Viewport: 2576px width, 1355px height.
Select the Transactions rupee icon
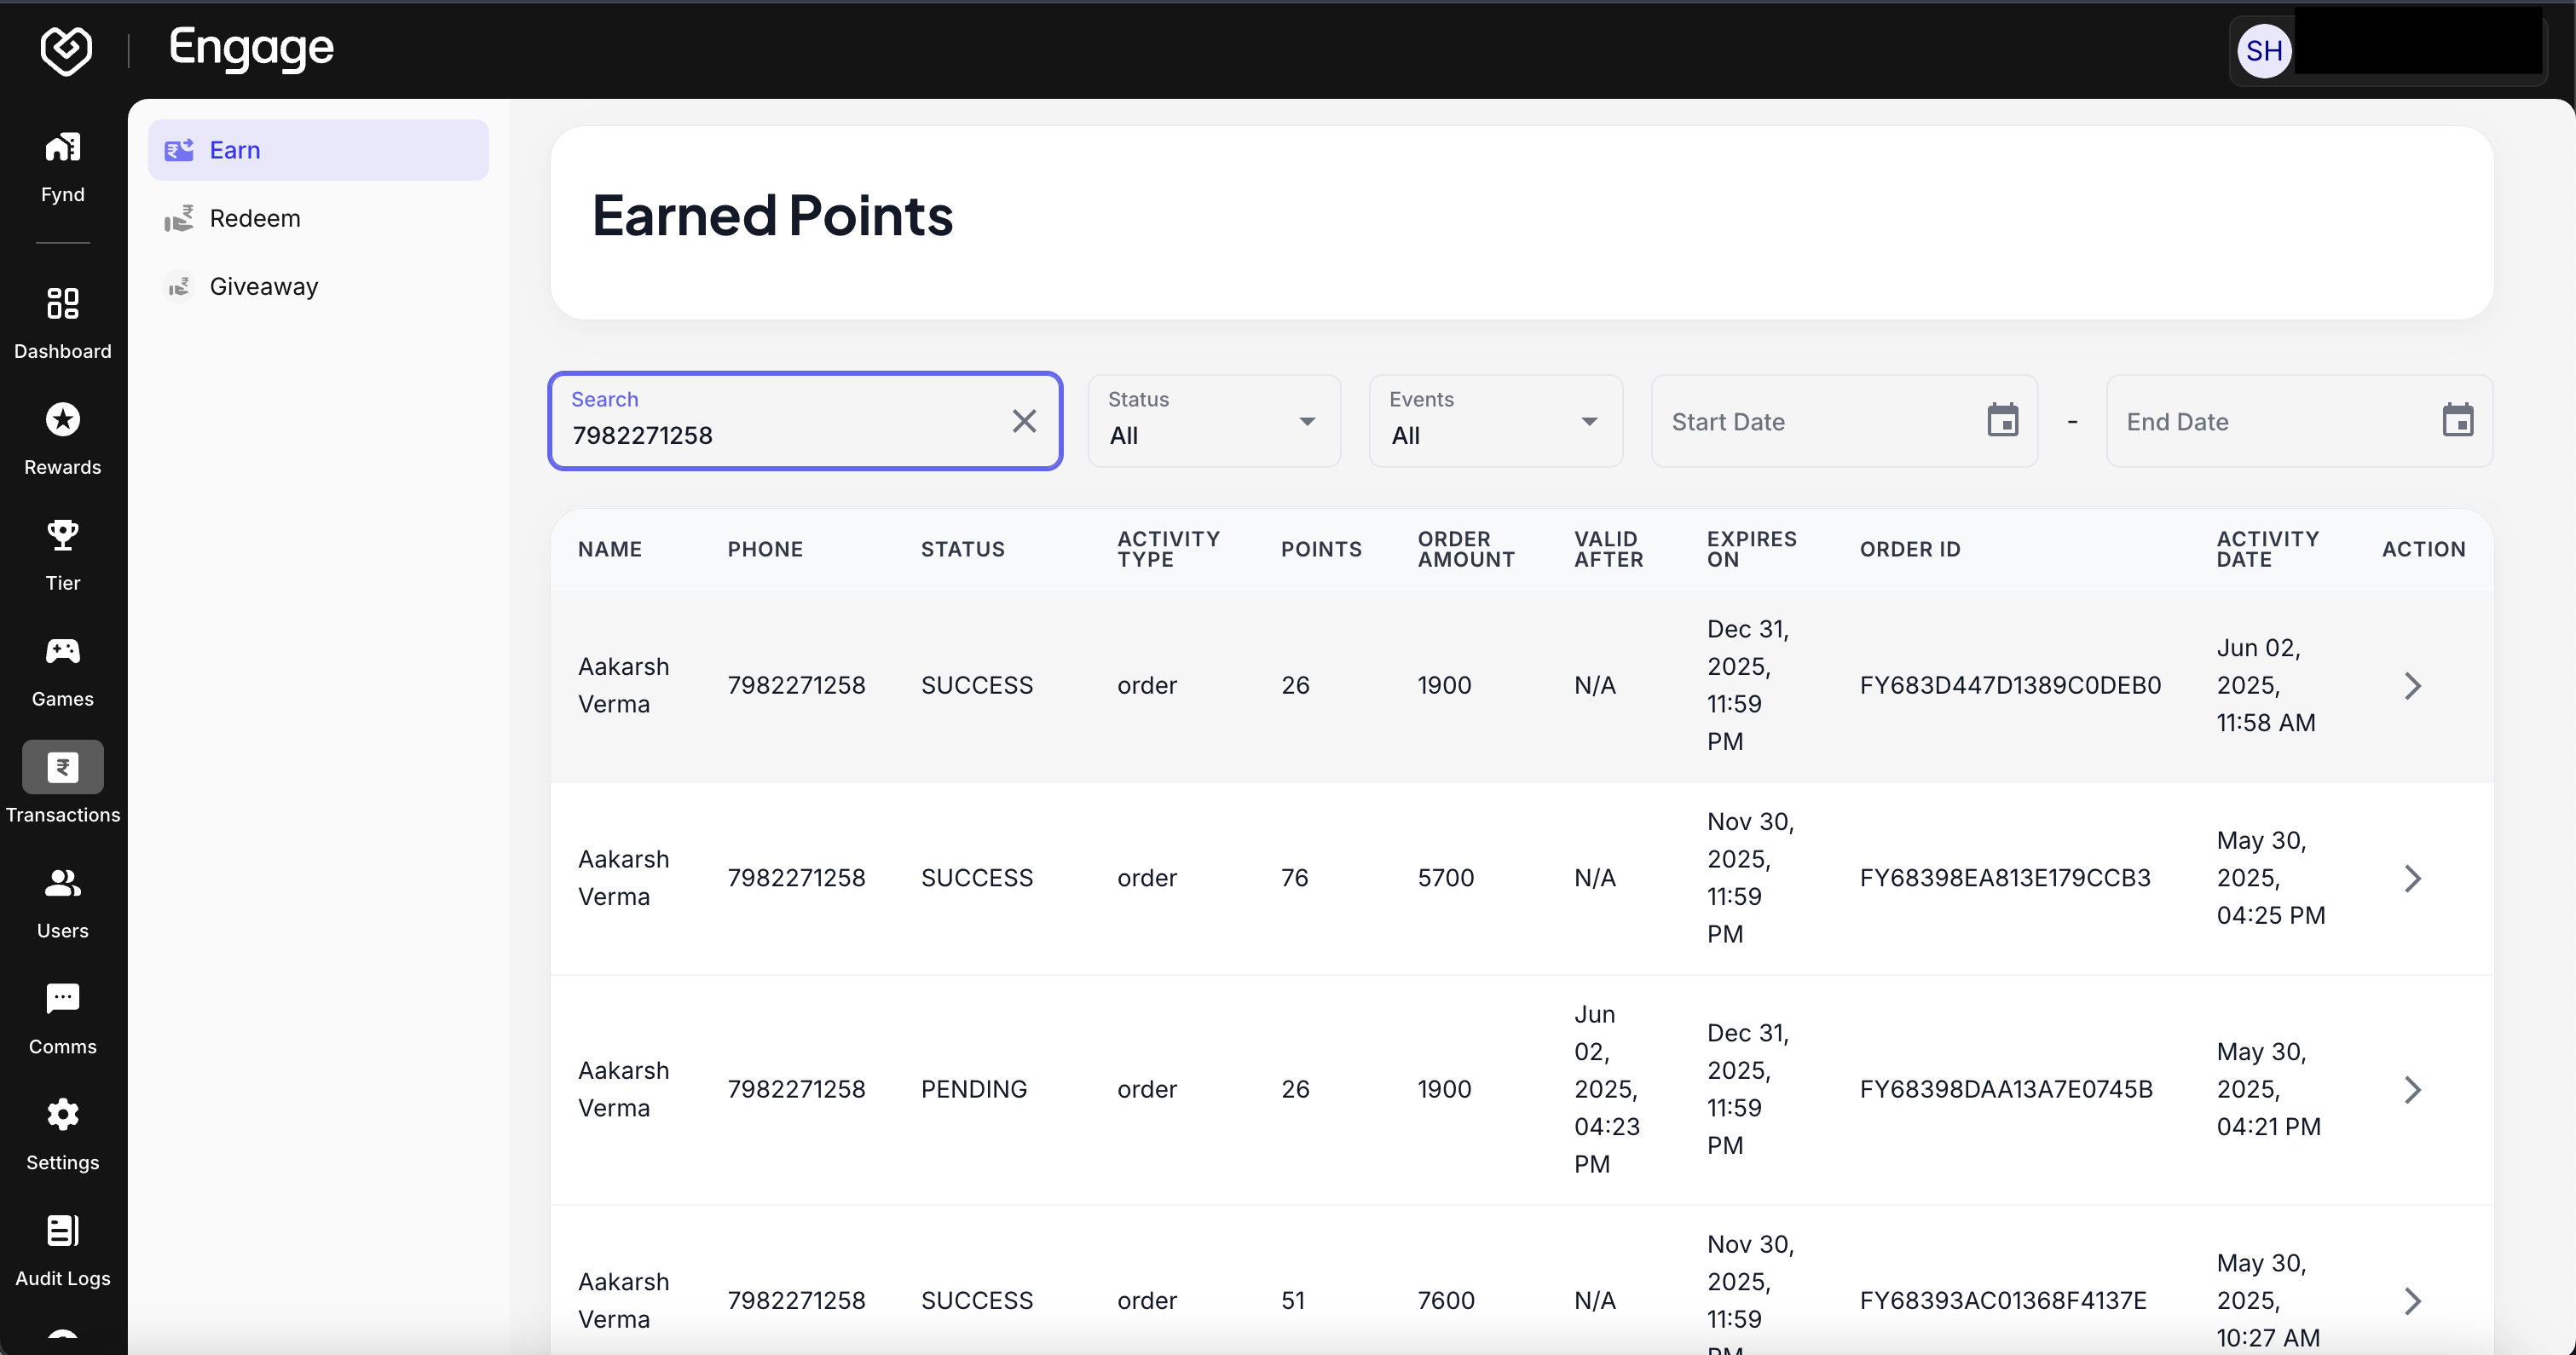[x=62, y=767]
